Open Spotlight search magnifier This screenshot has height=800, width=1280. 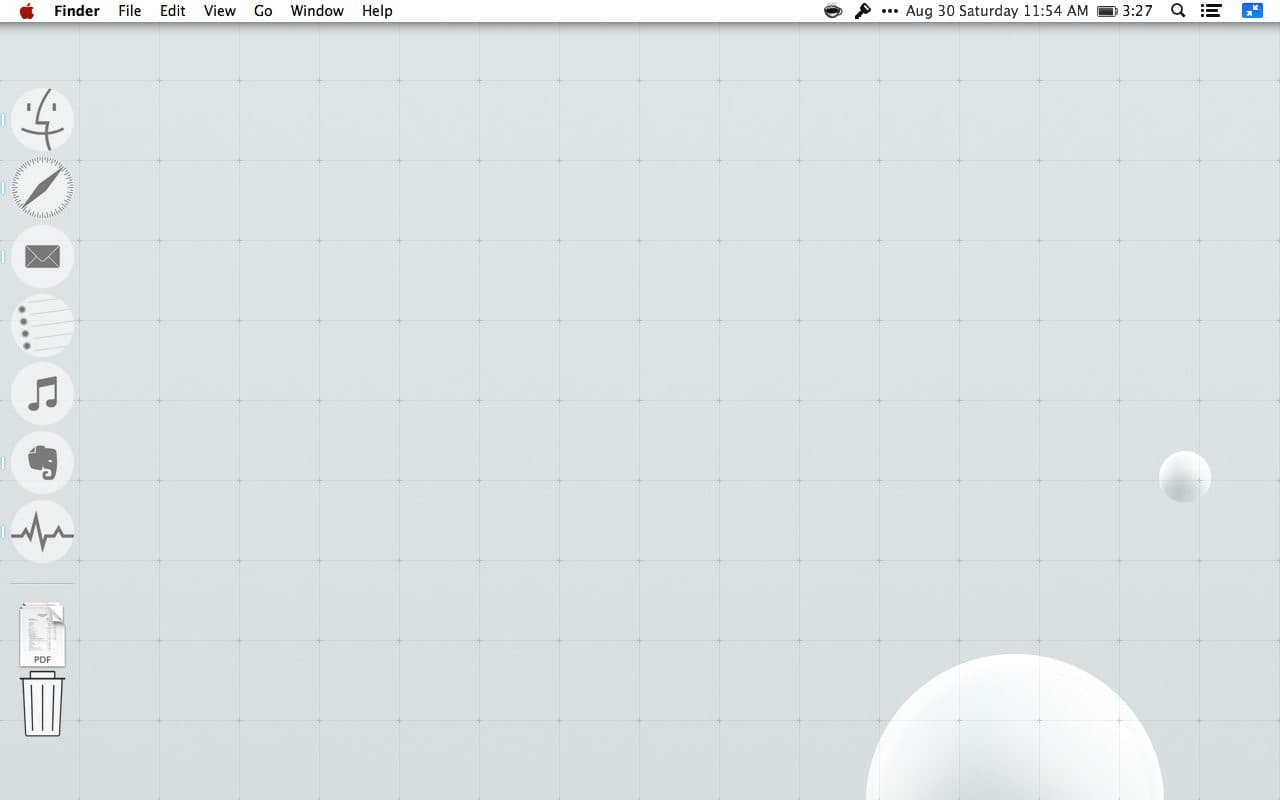(x=1178, y=11)
